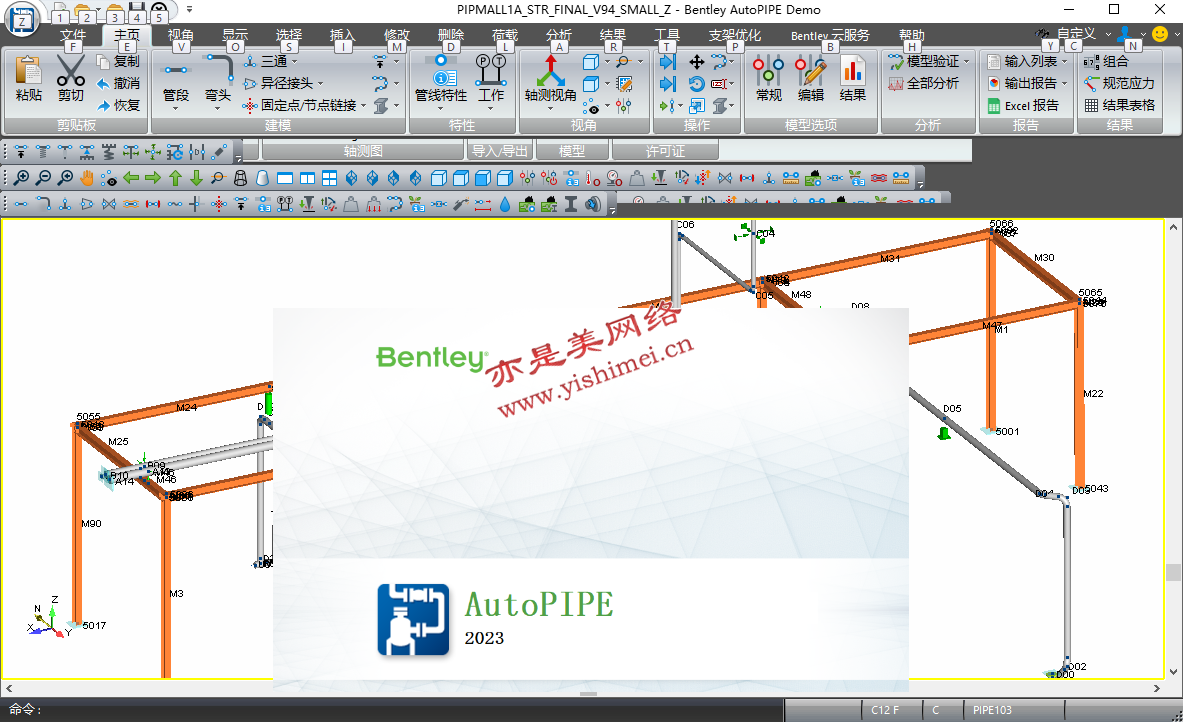Click the PIPE103 status bar entry

pos(992,710)
